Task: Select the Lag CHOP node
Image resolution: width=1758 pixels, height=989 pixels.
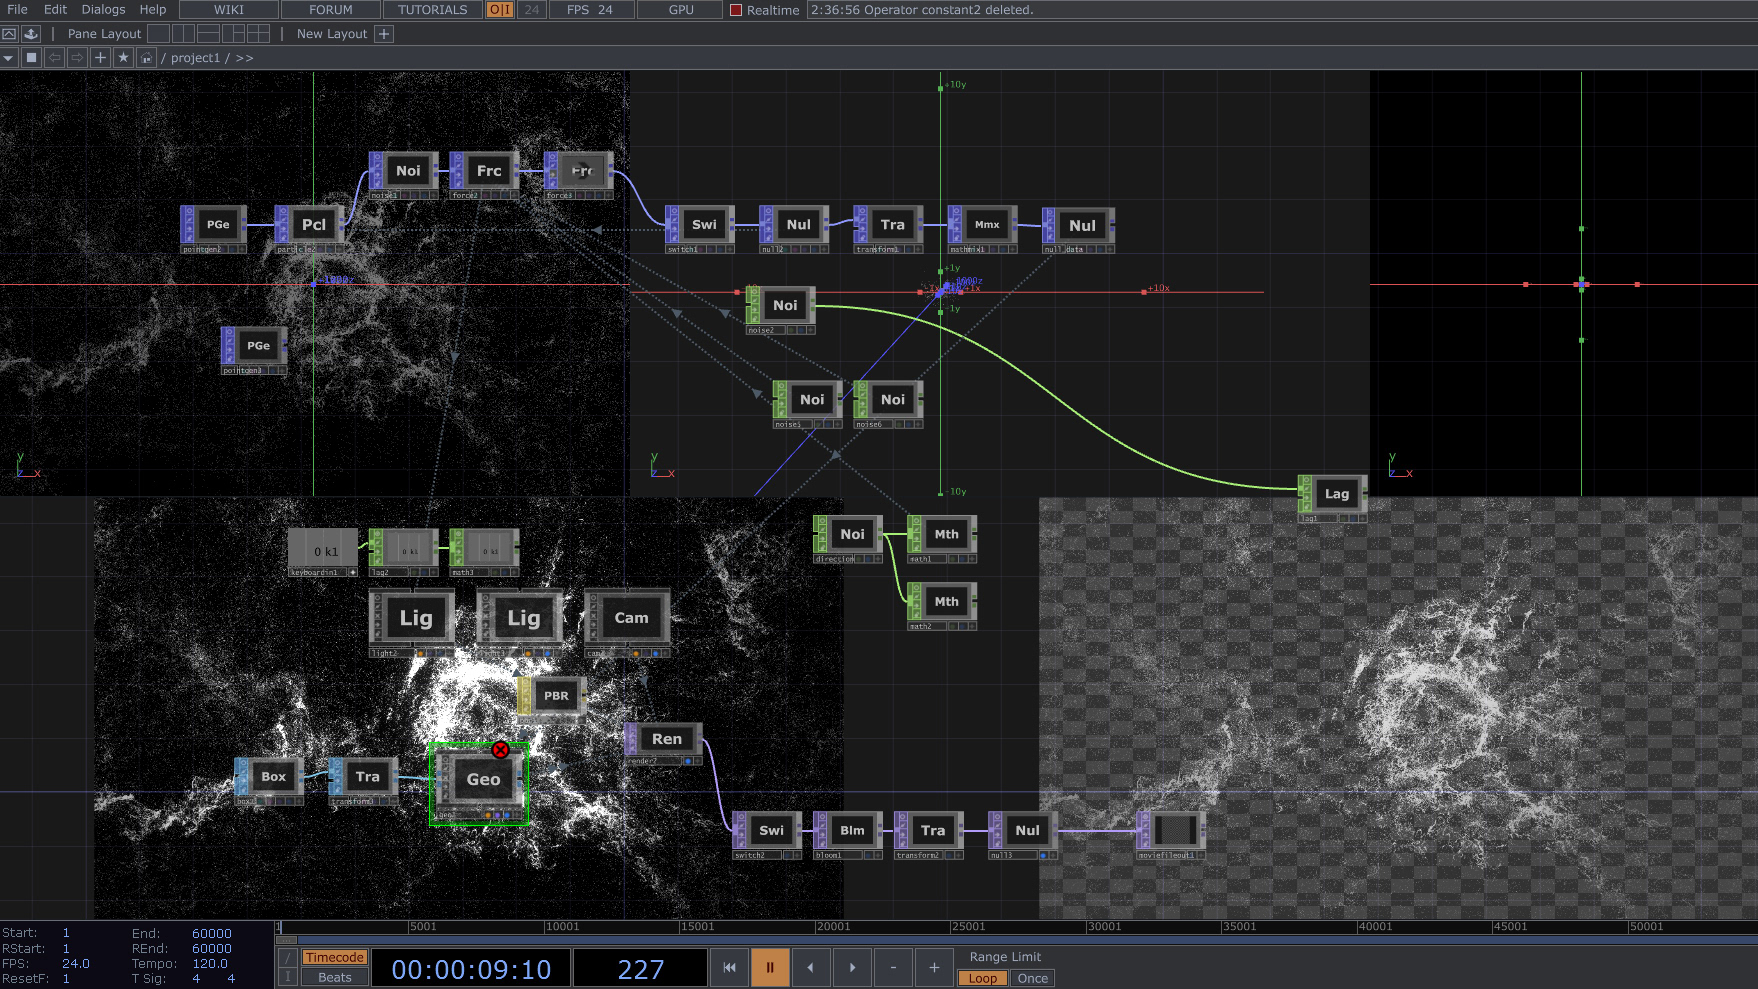Action: [1335, 494]
